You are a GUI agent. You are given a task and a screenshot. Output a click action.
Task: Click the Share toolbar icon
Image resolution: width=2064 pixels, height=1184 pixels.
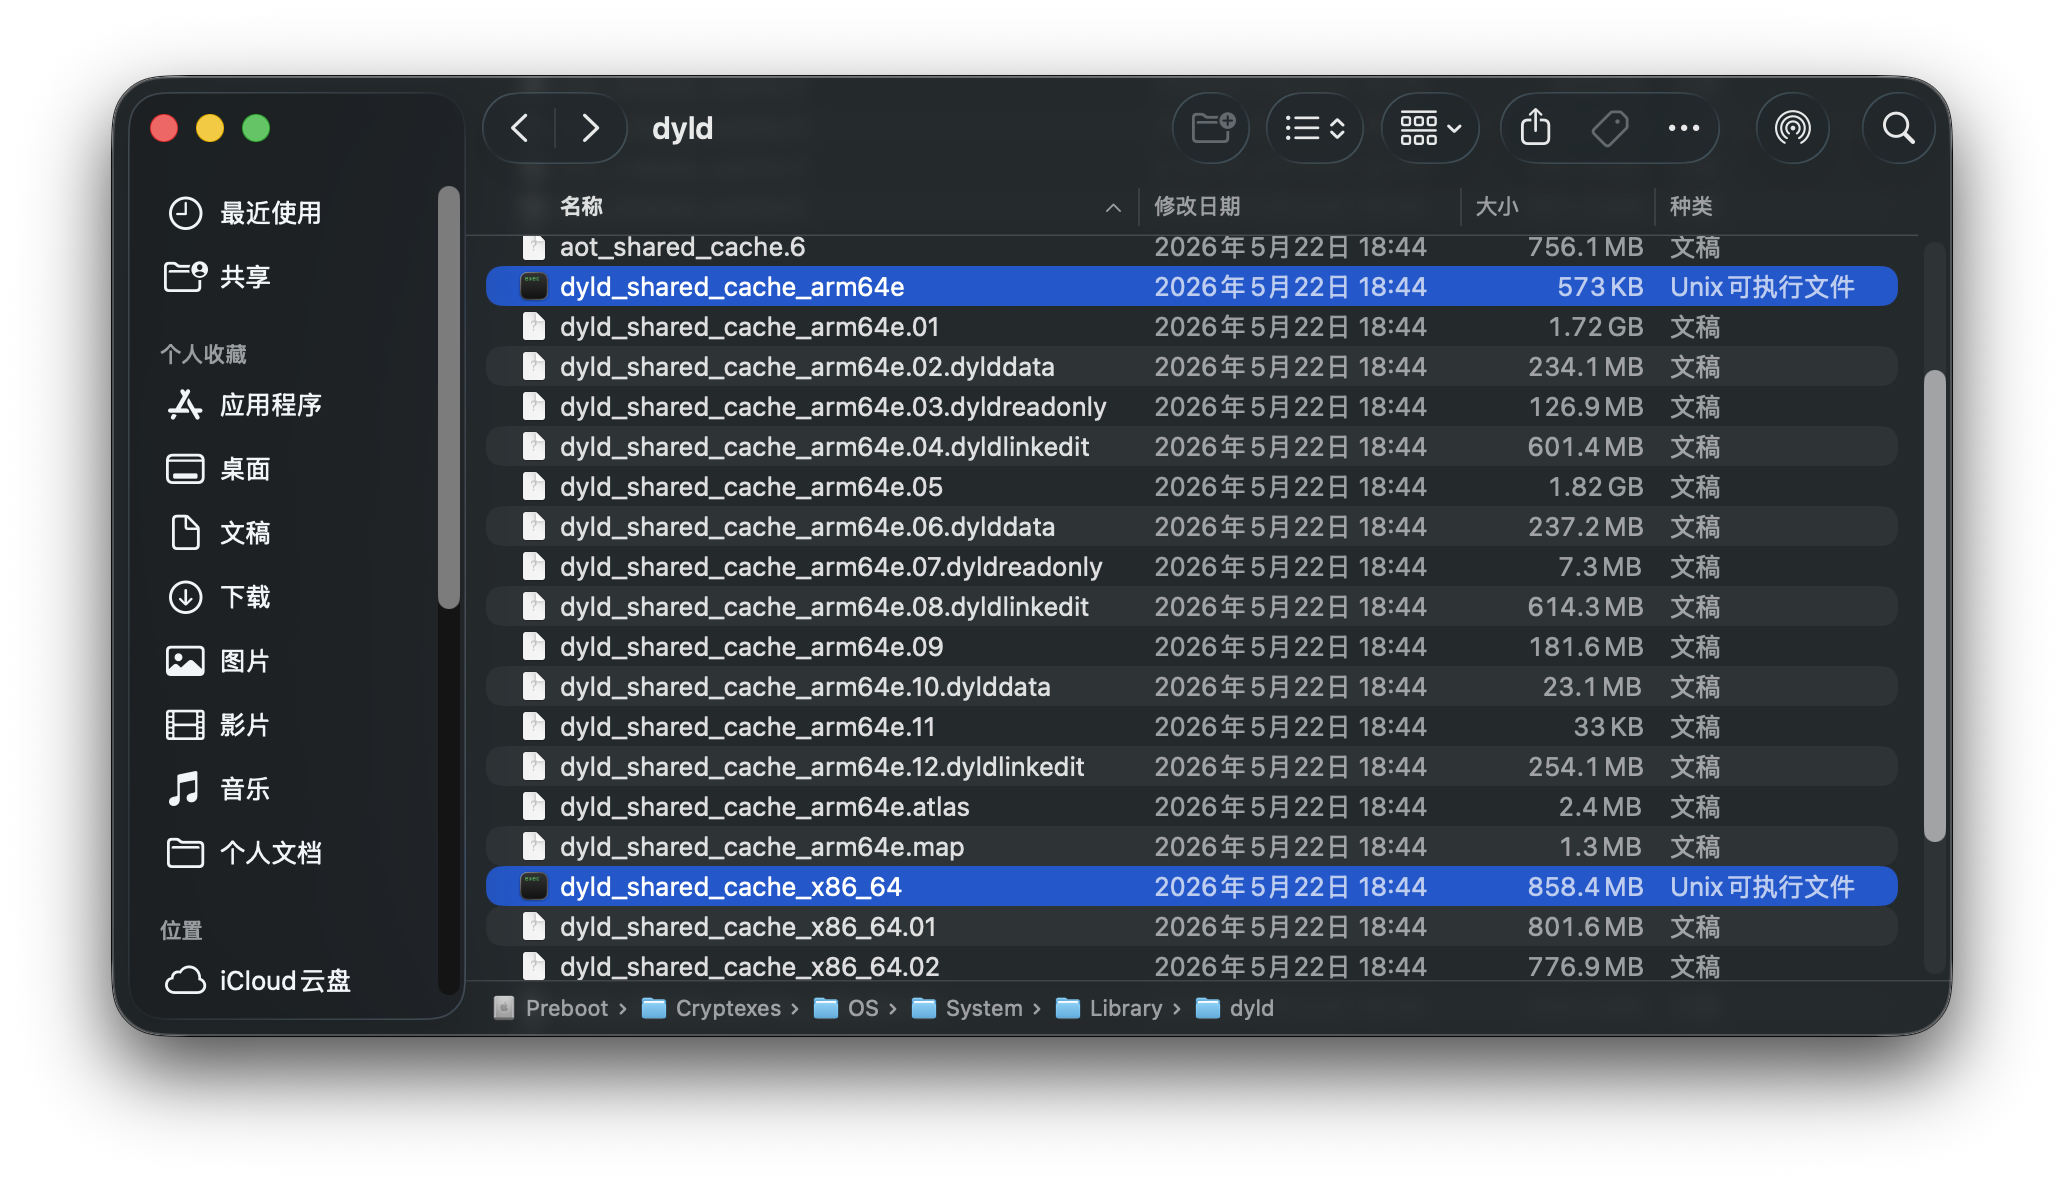tap(1536, 128)
